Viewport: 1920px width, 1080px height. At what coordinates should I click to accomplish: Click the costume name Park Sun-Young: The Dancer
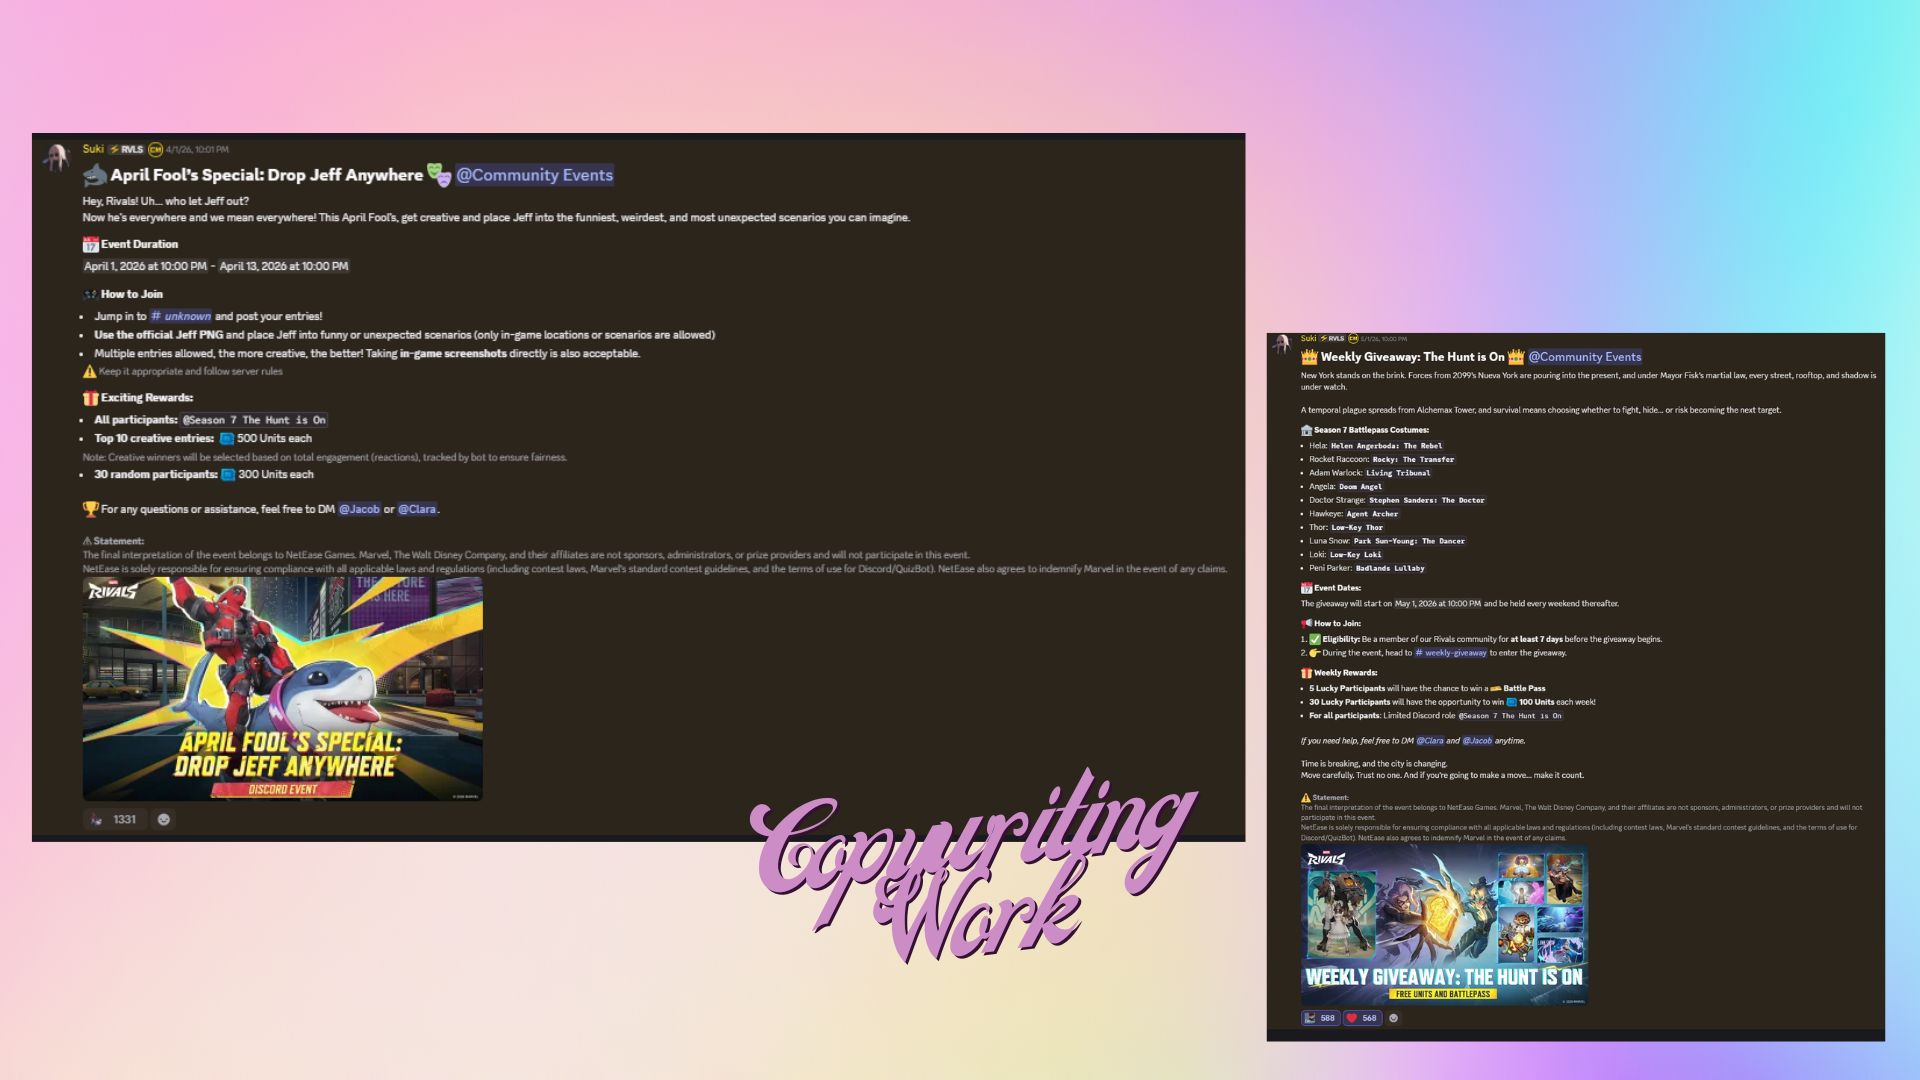coord(1409,541)
